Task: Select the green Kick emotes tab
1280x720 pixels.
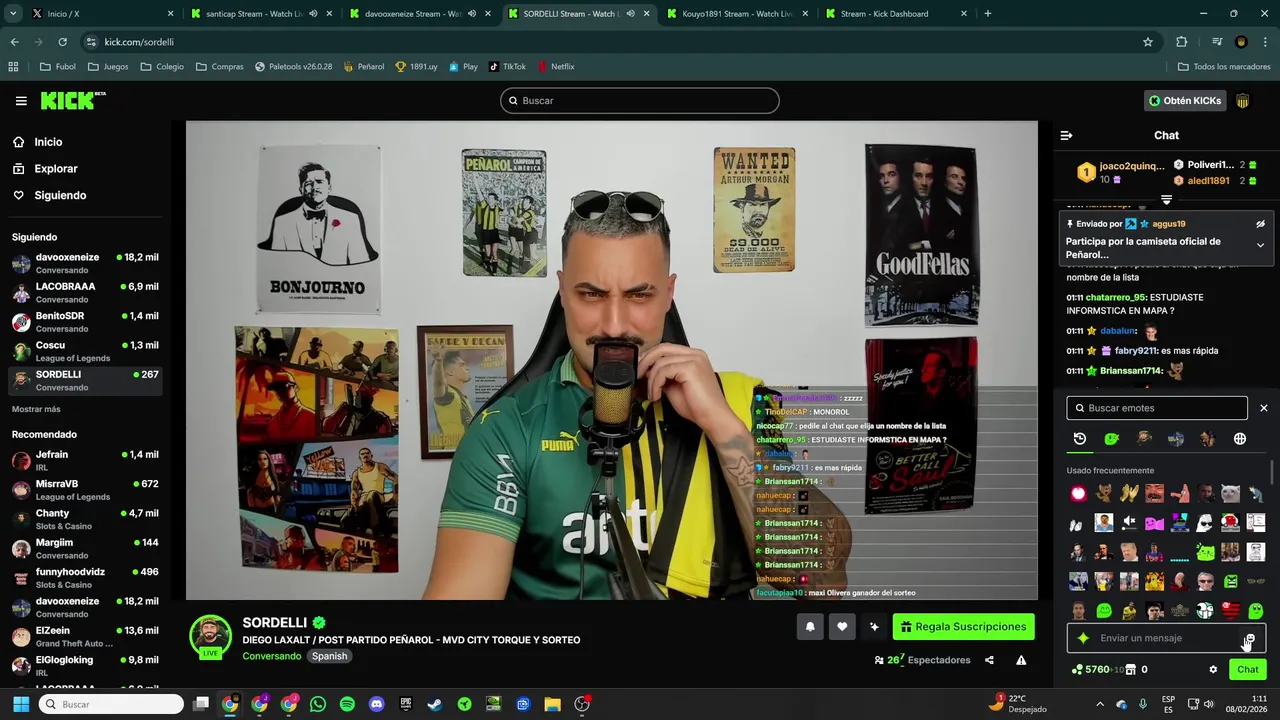Action: [x=1111, y=439]
